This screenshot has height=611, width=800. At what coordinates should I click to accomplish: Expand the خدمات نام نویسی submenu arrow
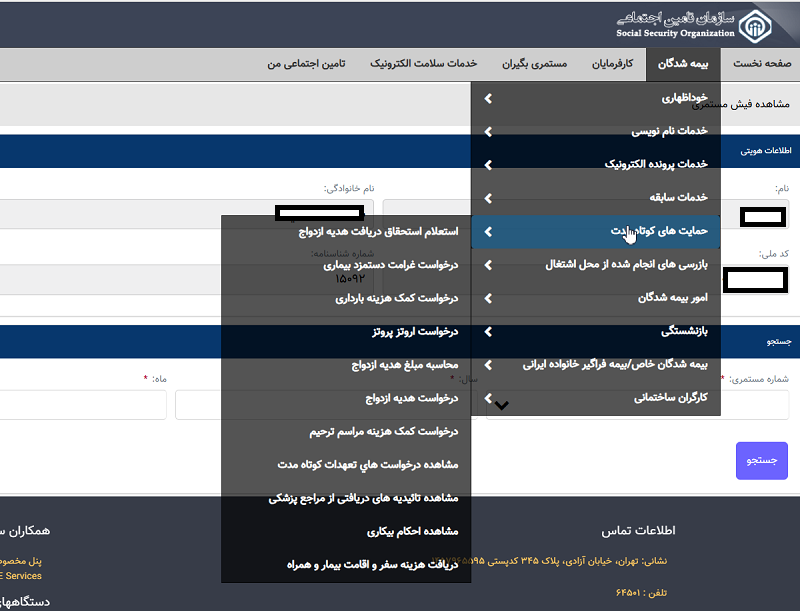(488, 132)
